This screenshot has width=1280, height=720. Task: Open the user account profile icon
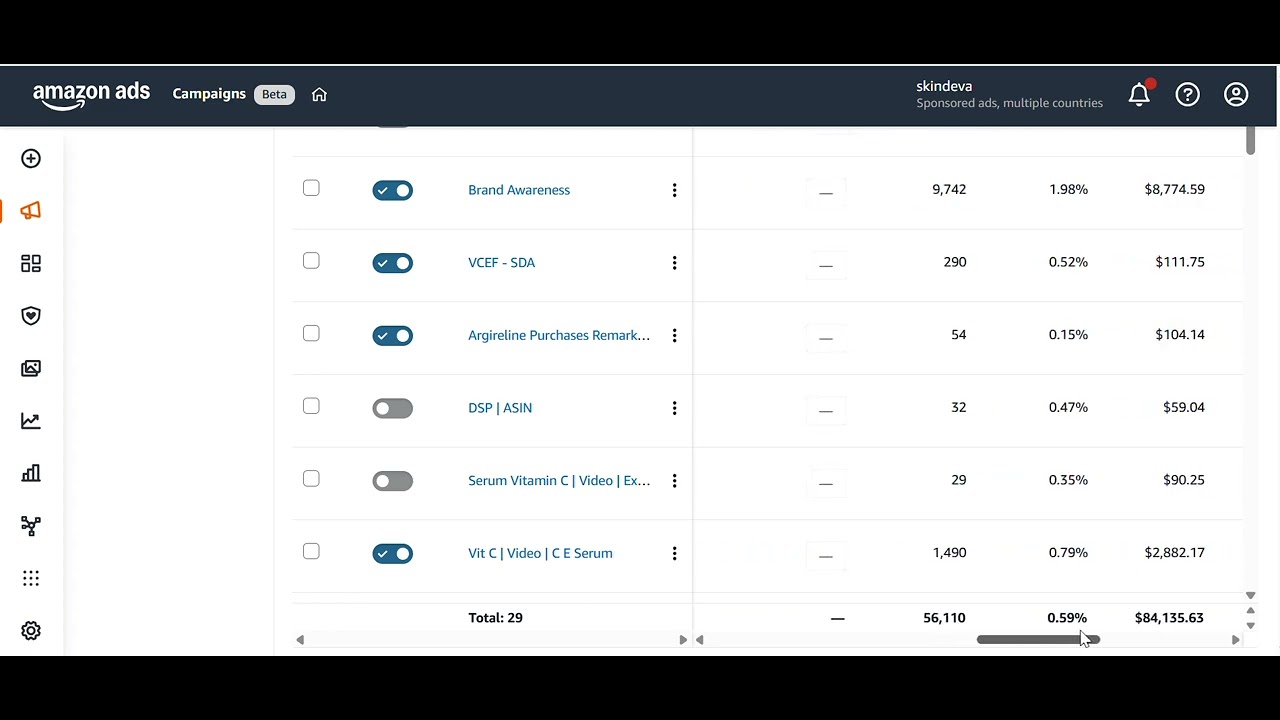1236,94
